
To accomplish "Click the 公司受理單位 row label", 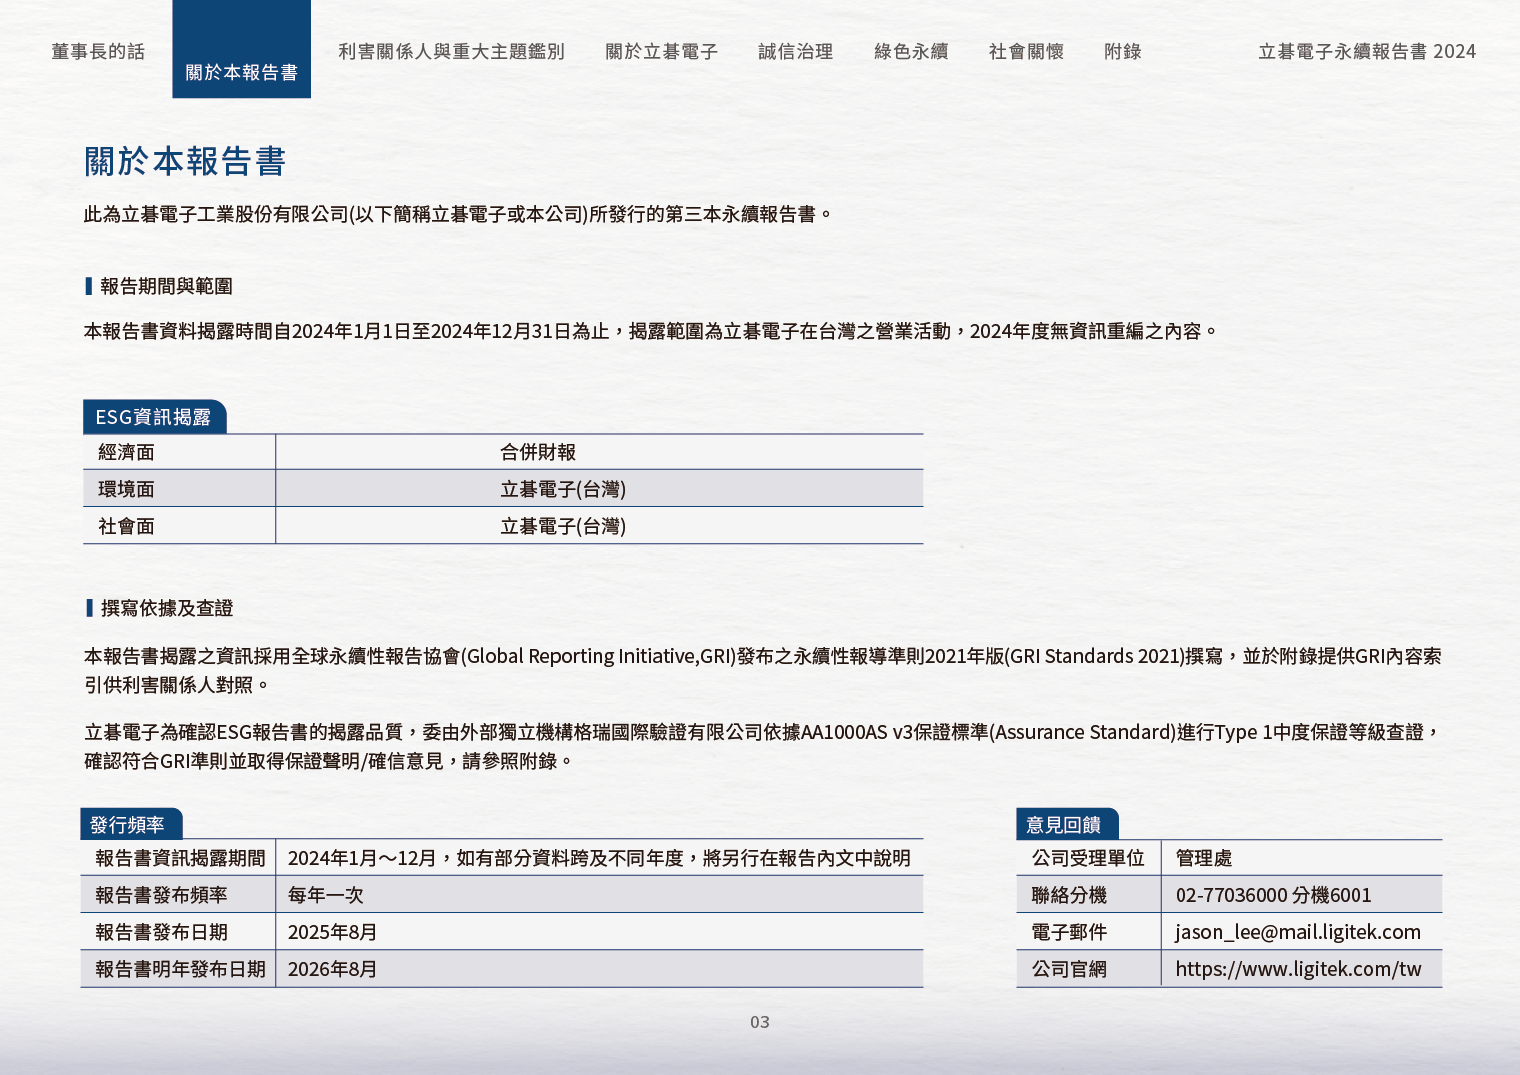I will pos(1088,858).
